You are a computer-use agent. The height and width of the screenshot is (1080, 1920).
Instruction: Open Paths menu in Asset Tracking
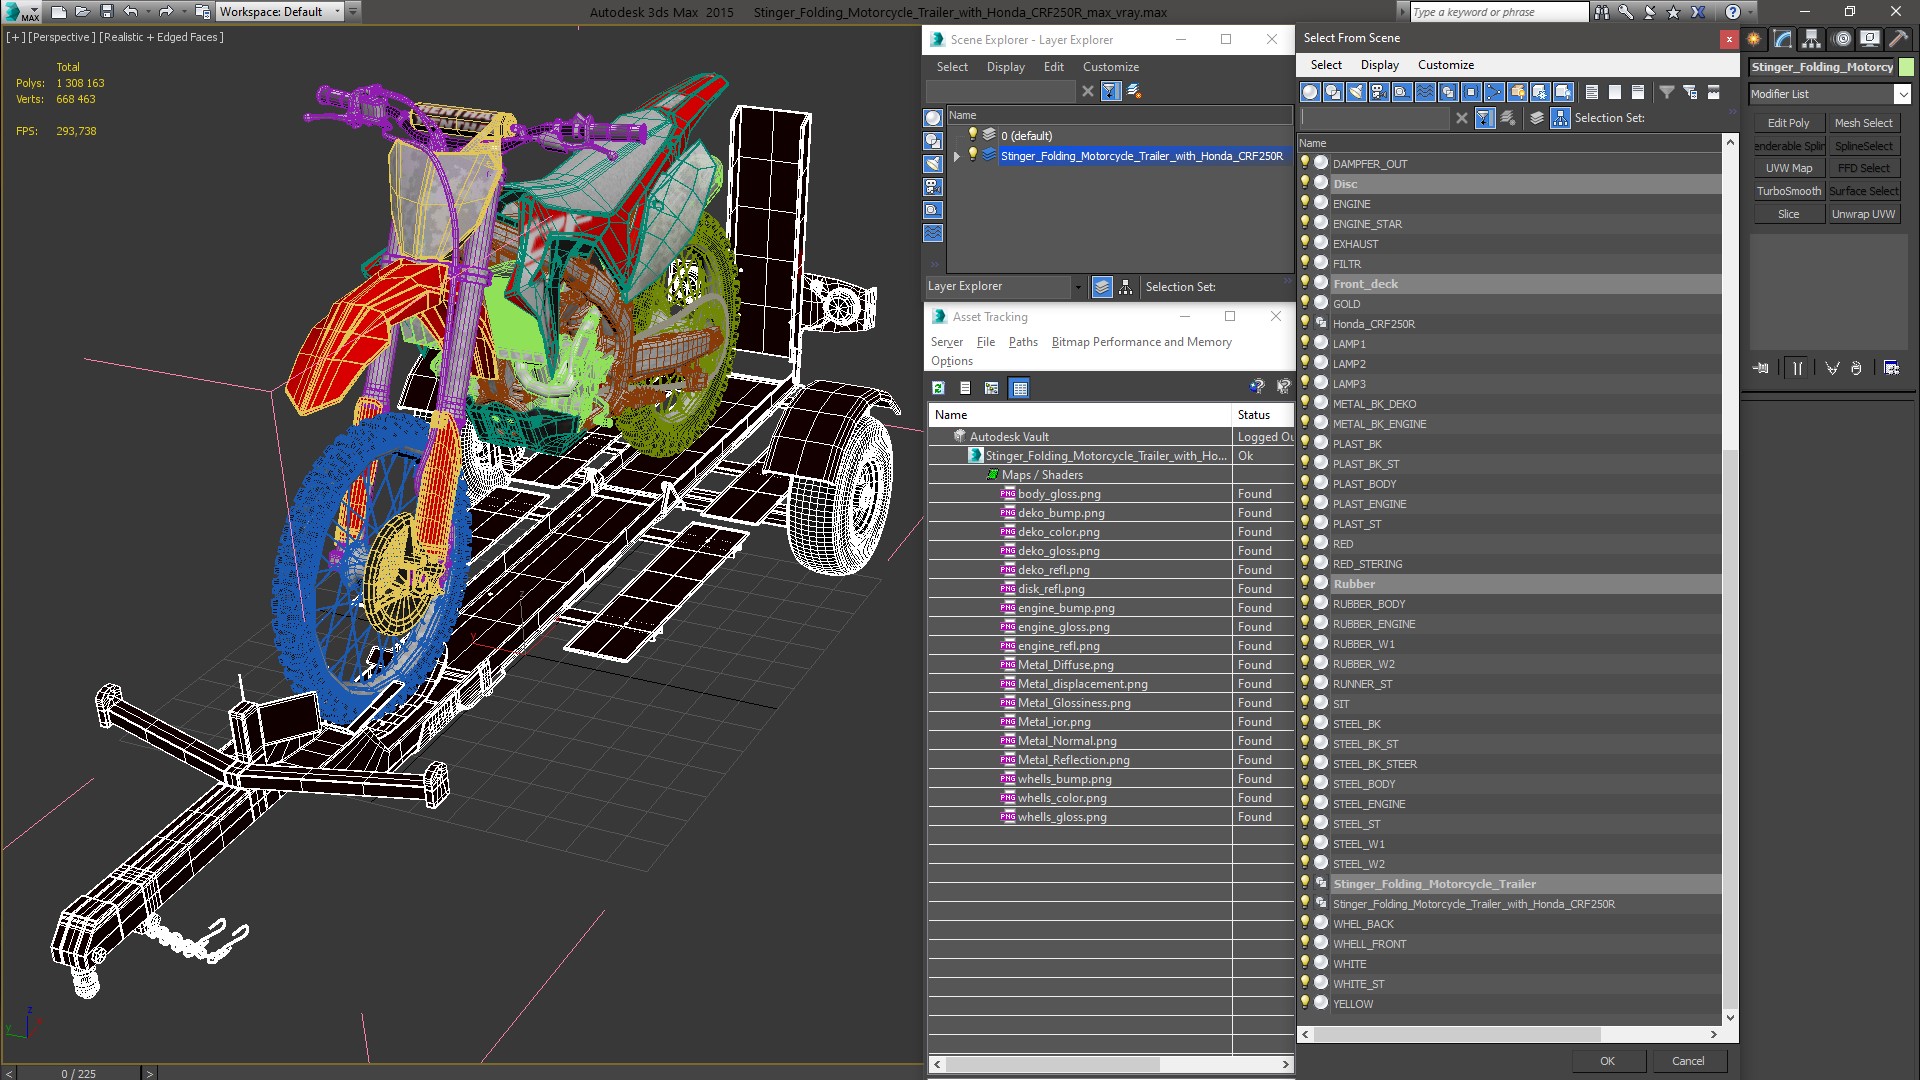click(x=1023, y=342)
